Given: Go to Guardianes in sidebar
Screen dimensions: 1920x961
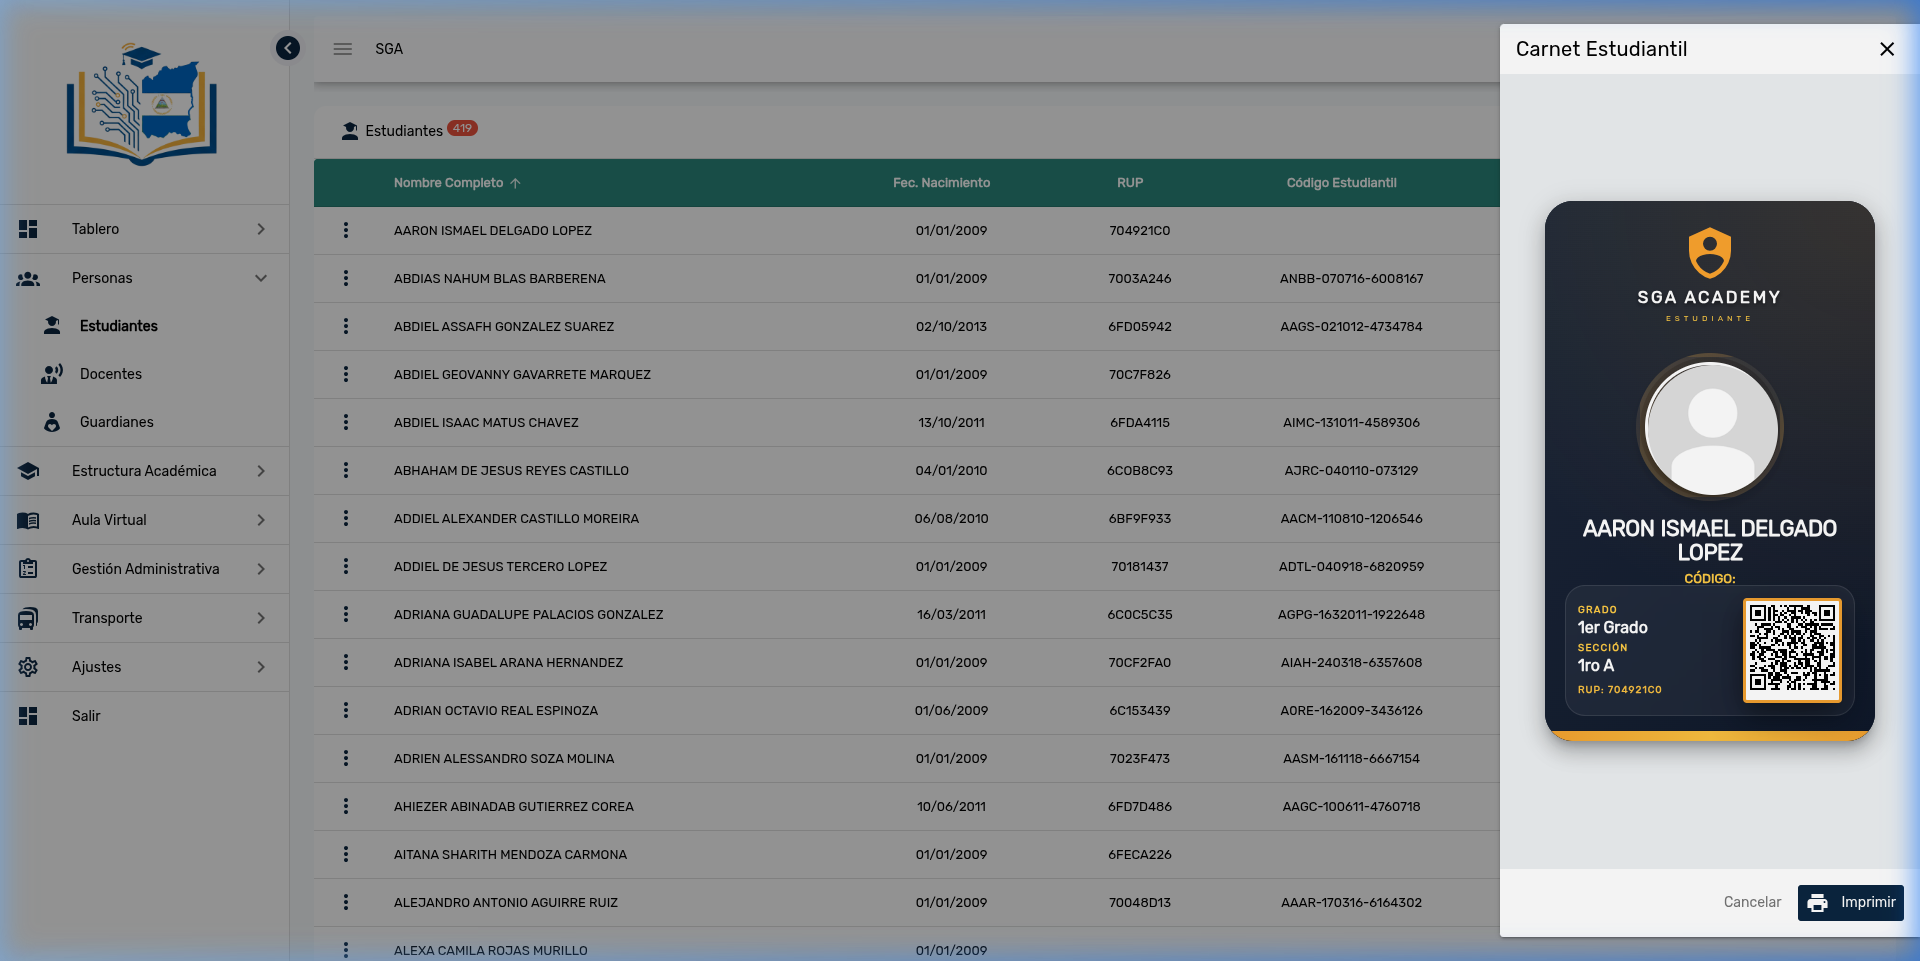Looking at the screenshot, I should [116, 422].
